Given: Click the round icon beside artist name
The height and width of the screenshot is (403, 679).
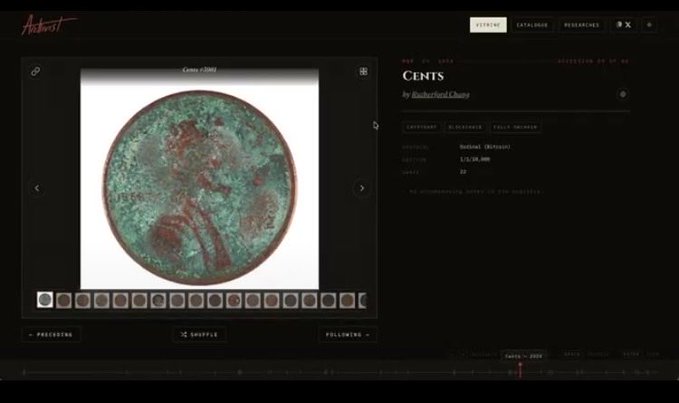Looking at the screenshot, I should coord(623,94).
